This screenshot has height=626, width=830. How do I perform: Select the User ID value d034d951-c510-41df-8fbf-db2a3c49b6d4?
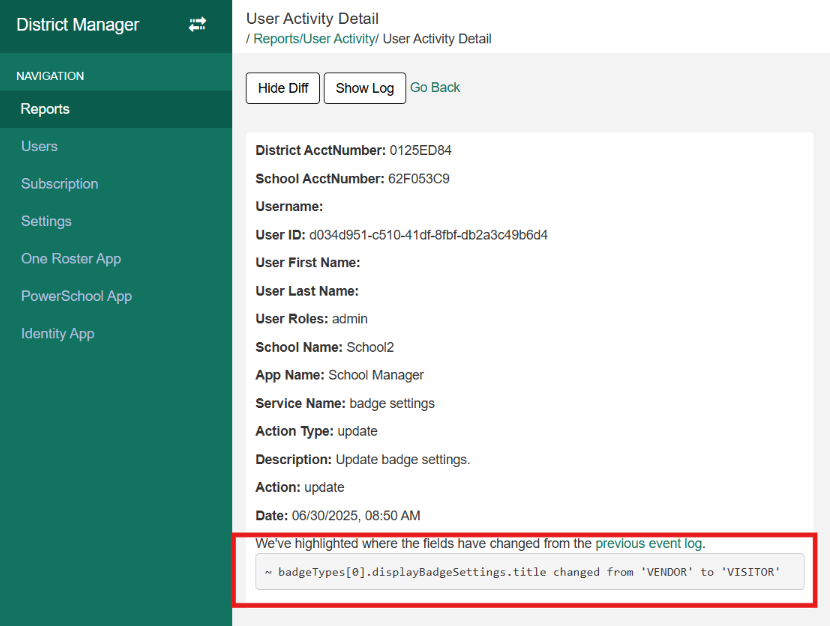428,235
